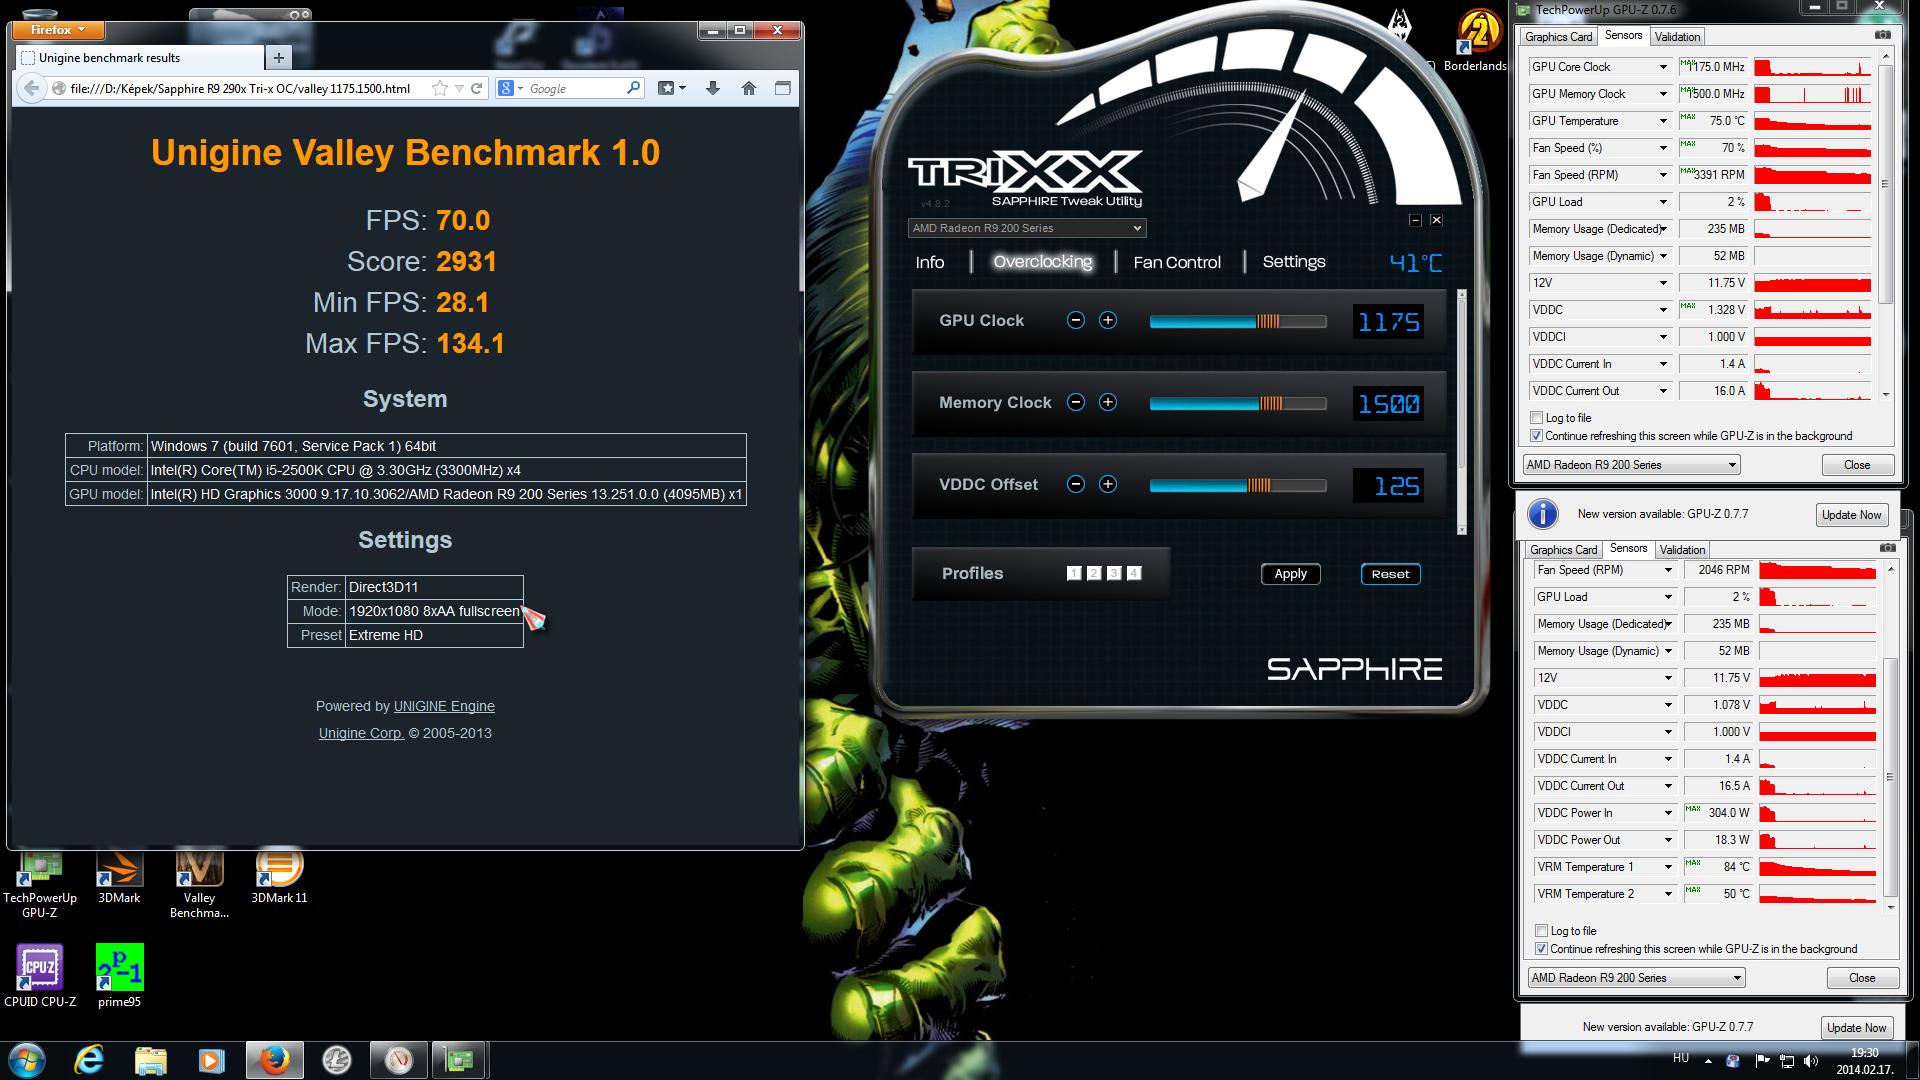The image size is (1920, 1080).
Task: Open CPUID CPU-Z desktop shortcut
Action: pos(40,975)
